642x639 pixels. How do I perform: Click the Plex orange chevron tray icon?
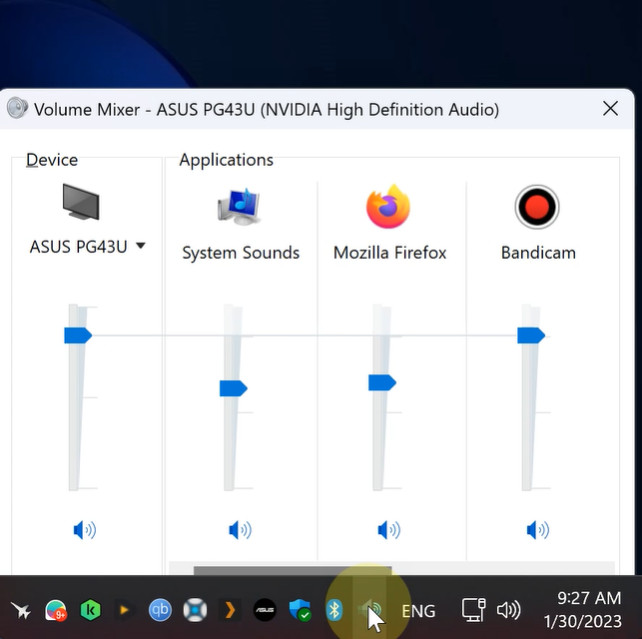tap(230, 610)
